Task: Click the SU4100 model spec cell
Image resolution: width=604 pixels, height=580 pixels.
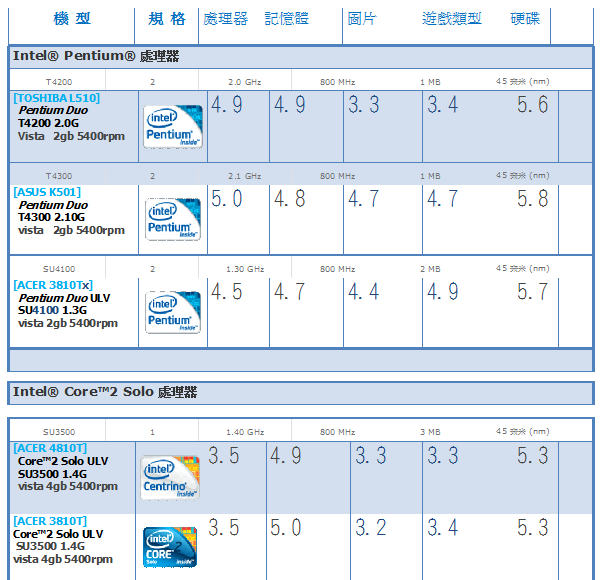Action: (59, 269)
